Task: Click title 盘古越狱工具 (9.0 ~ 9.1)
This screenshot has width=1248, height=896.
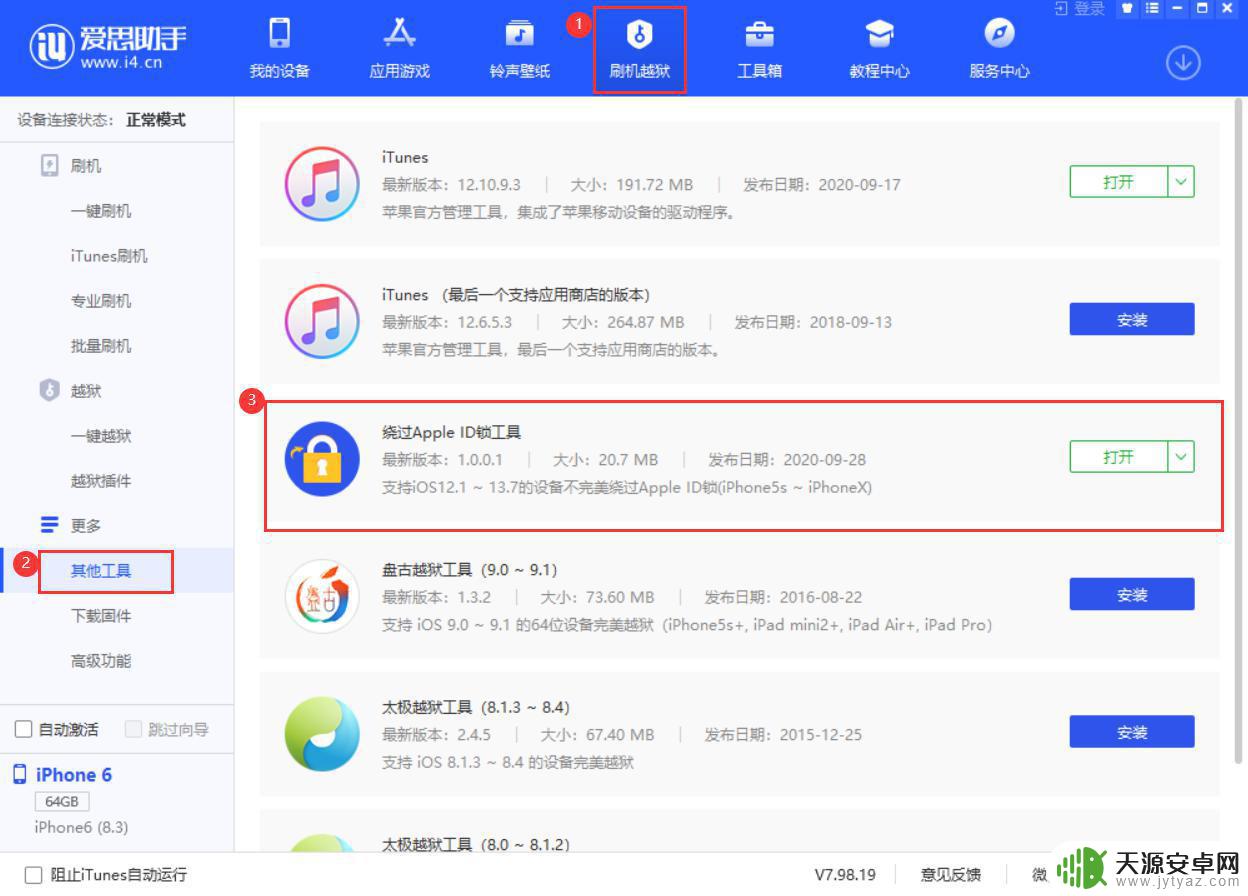Action: point(470,570)
